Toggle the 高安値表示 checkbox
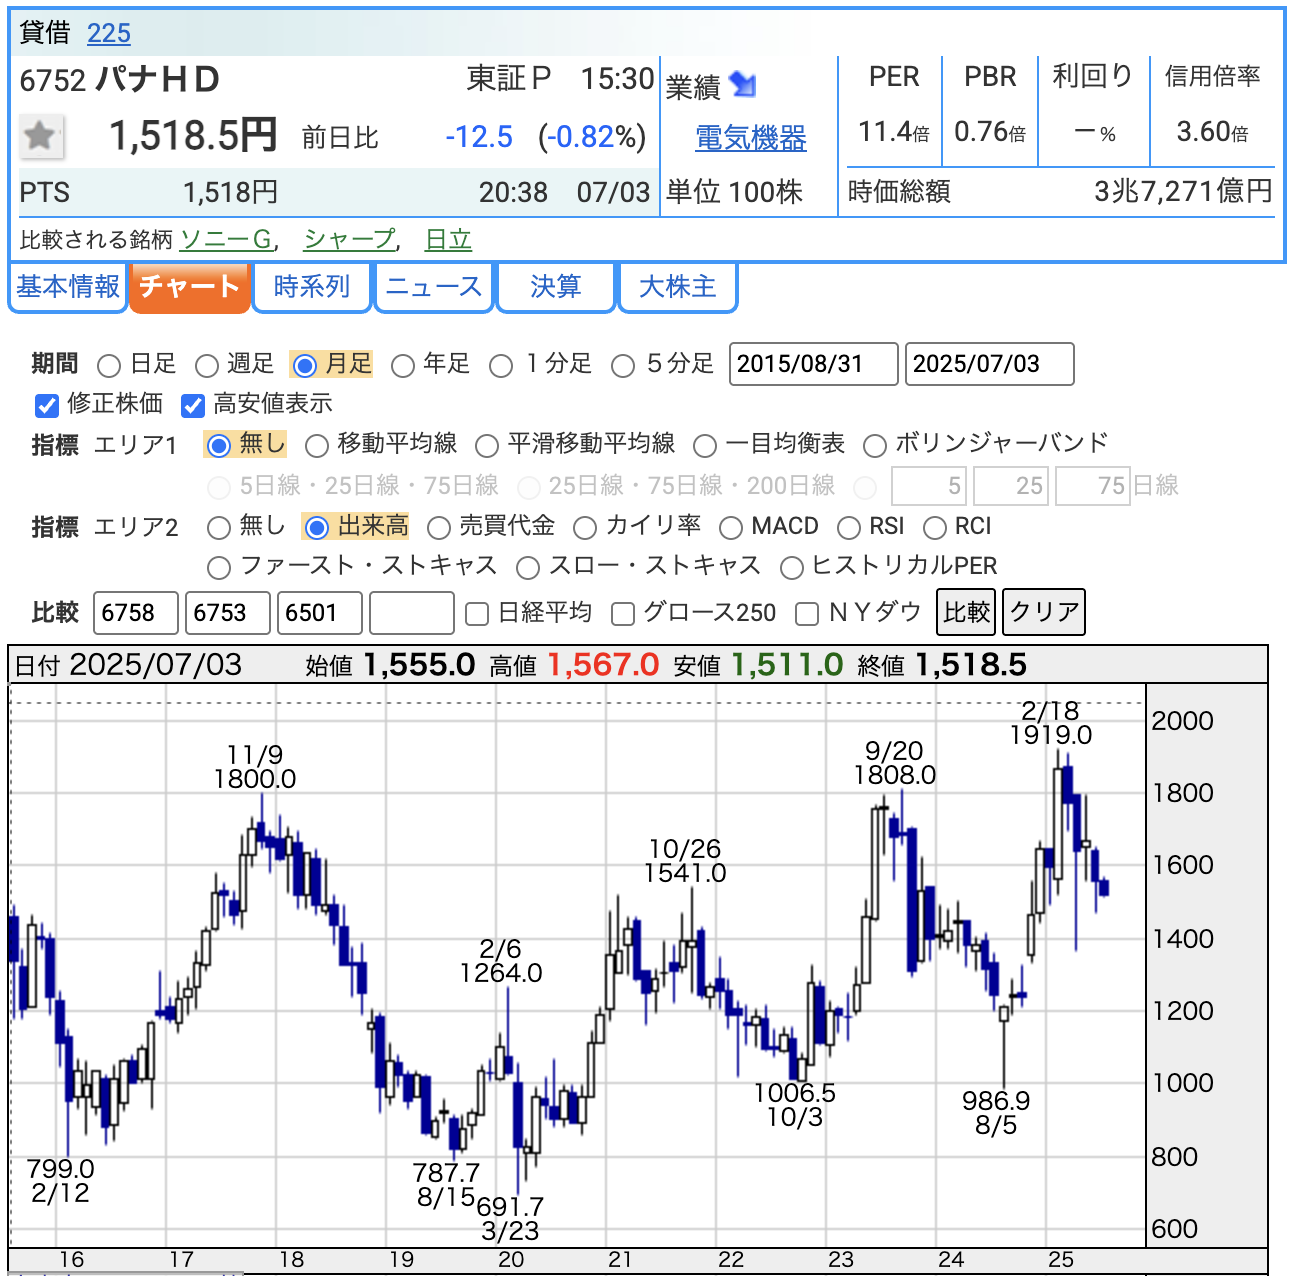Viewport: 1296px width, 1276px height. tap(193, 405)
